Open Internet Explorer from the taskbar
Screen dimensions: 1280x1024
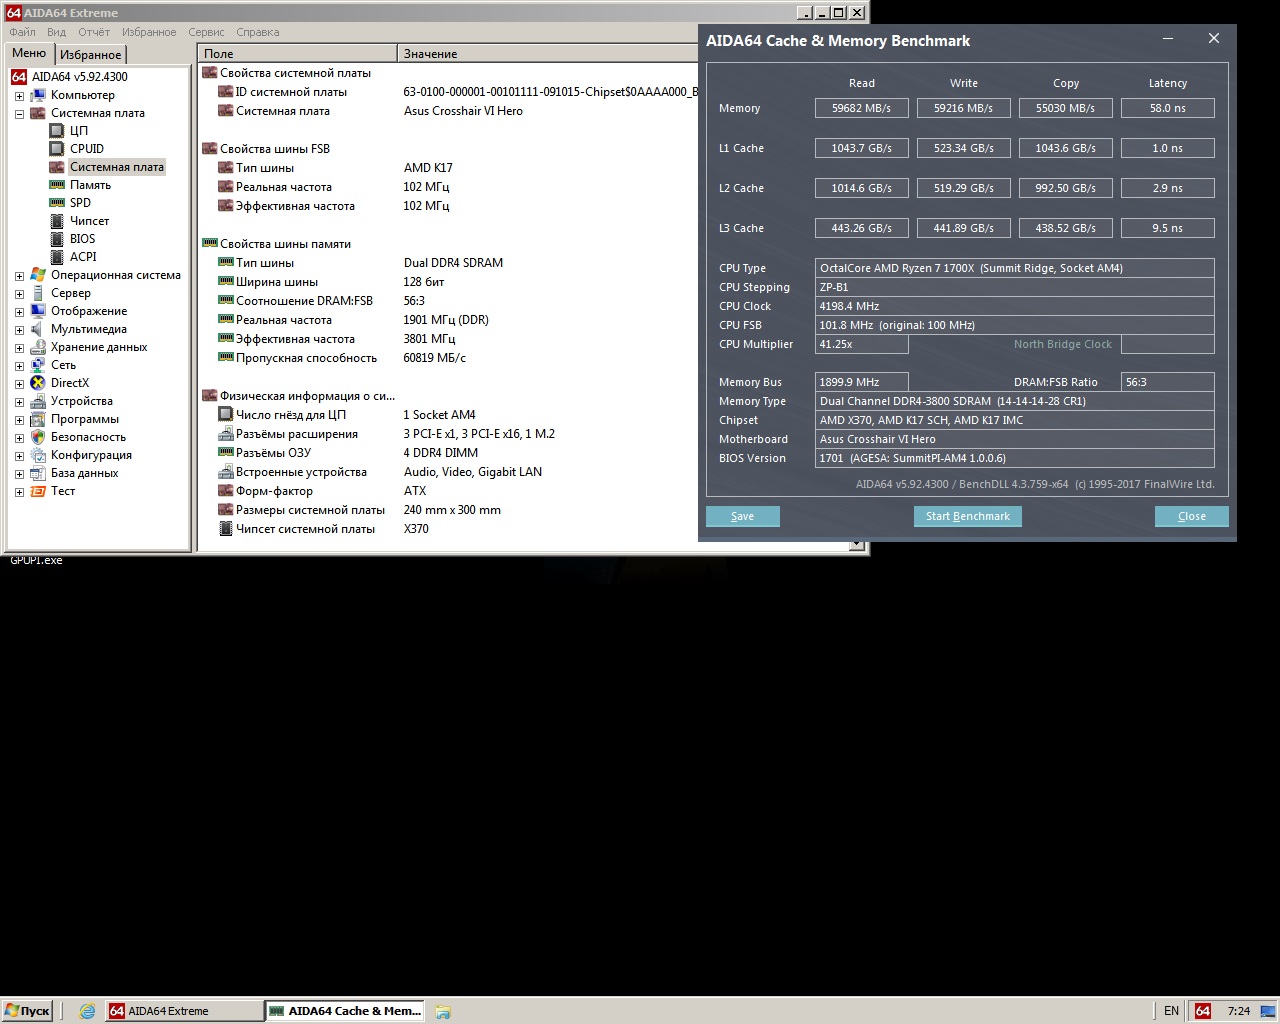[87, 1011]
